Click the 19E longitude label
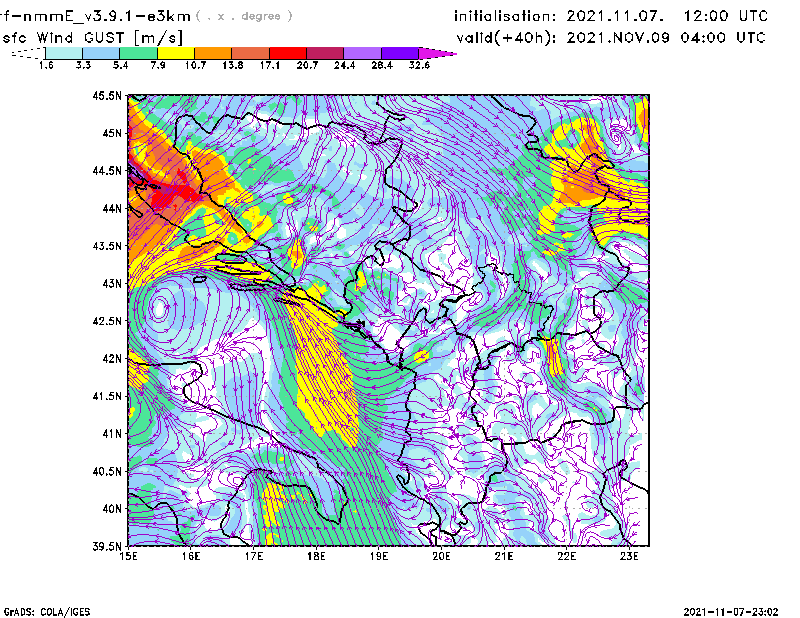800x618 pixels. click(379, 556)
